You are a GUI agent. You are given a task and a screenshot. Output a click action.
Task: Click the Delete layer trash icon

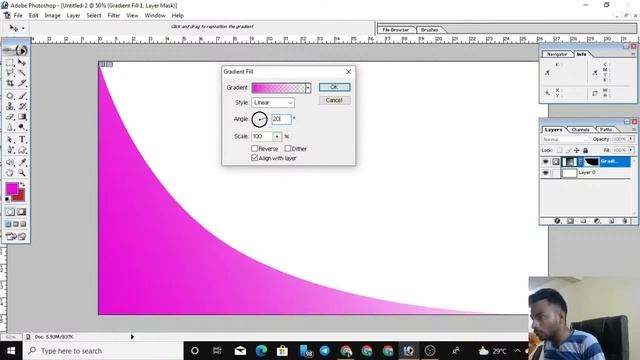click(625, 221)
